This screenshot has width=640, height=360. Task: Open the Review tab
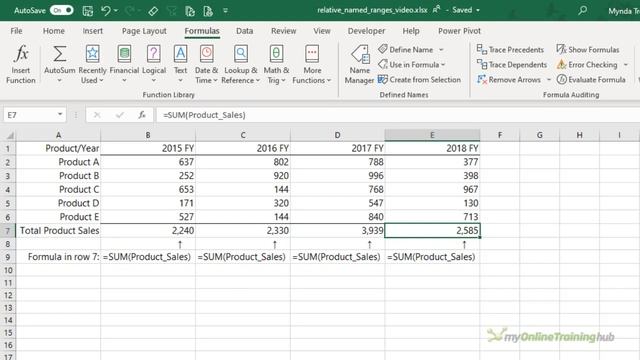283,31
